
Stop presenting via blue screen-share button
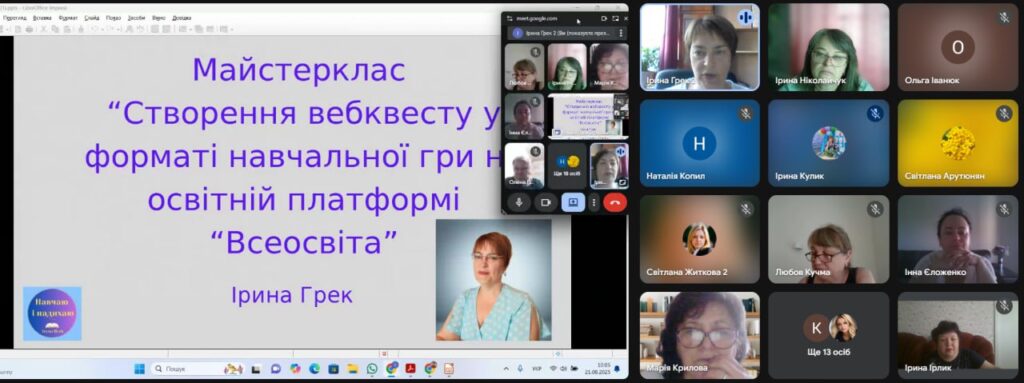tap(573, 203)
